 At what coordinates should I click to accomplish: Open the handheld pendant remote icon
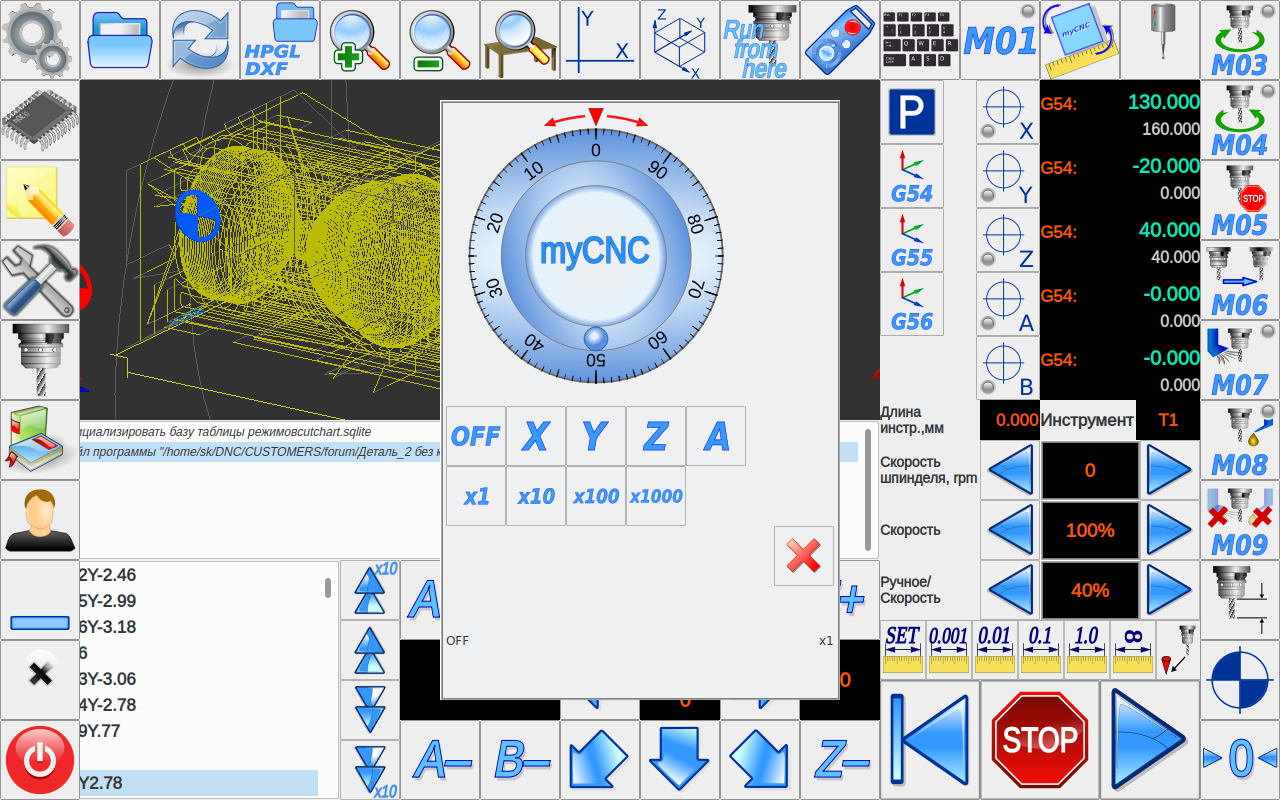pyautogui.click(x=840, y=40)
